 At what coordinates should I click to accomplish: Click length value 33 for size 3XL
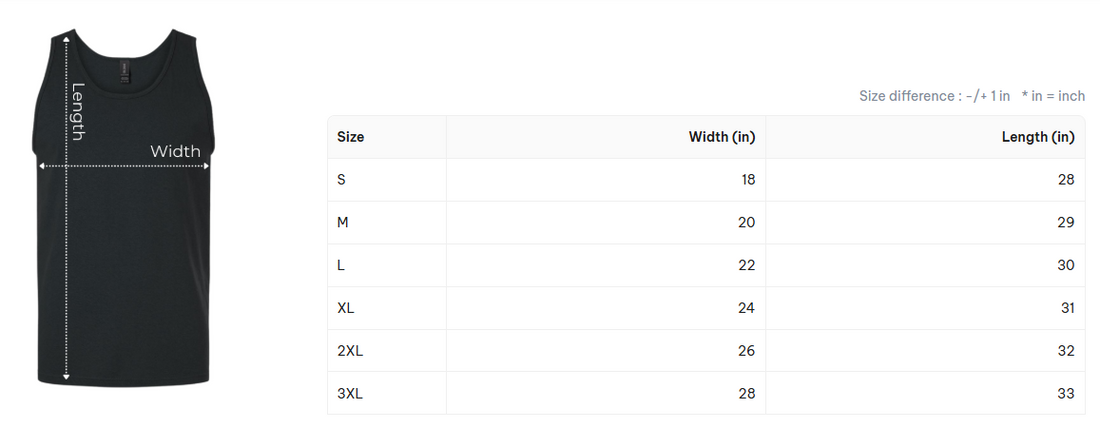[1066, 394]
